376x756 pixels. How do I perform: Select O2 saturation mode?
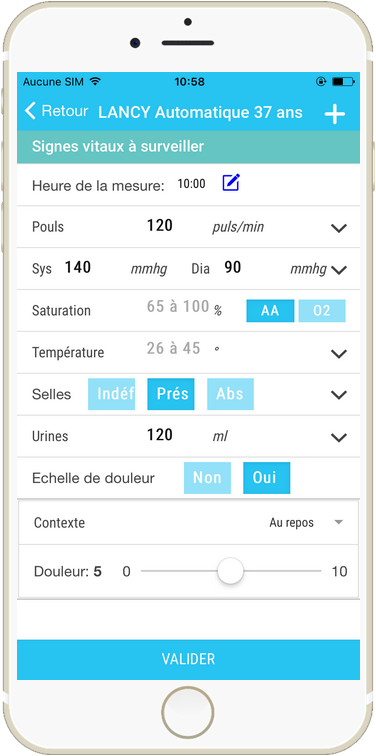[322, 311]
